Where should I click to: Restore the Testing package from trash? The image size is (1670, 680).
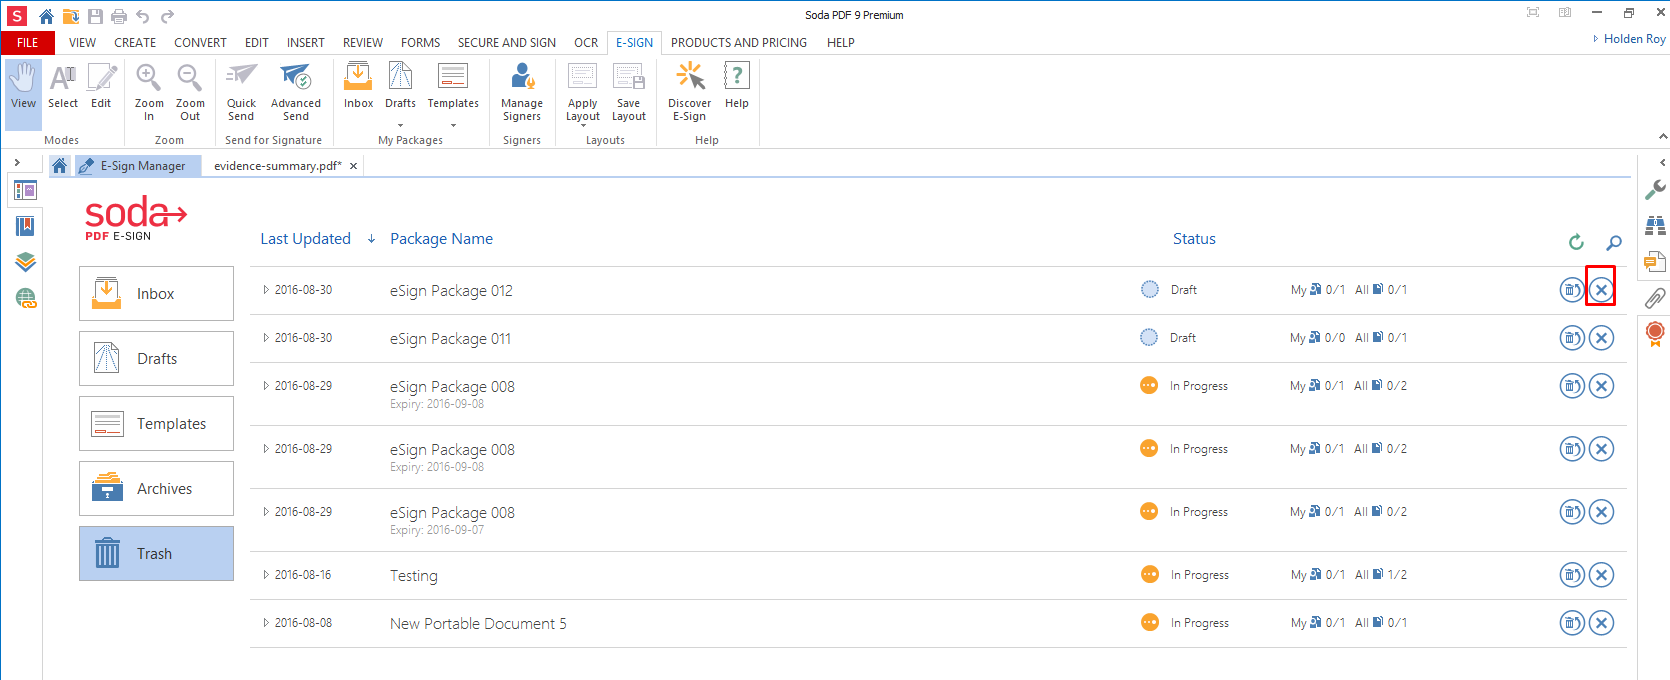1572,575
